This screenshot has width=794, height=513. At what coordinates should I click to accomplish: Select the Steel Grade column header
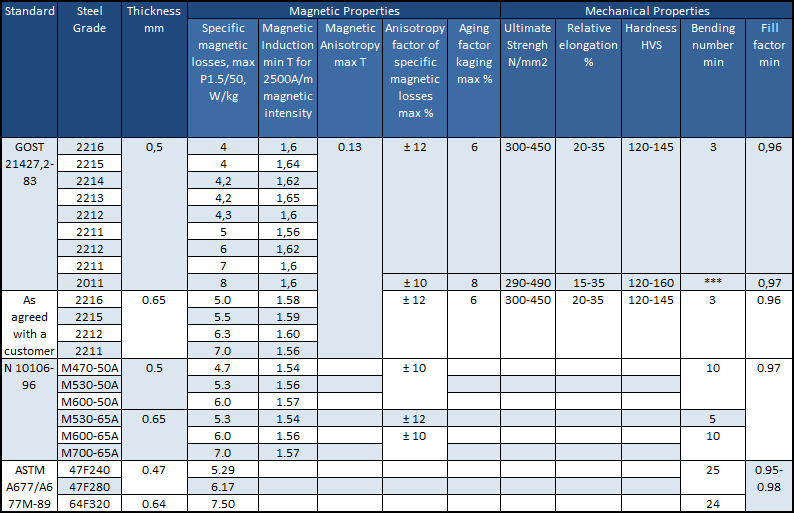[x=89, y=20]
